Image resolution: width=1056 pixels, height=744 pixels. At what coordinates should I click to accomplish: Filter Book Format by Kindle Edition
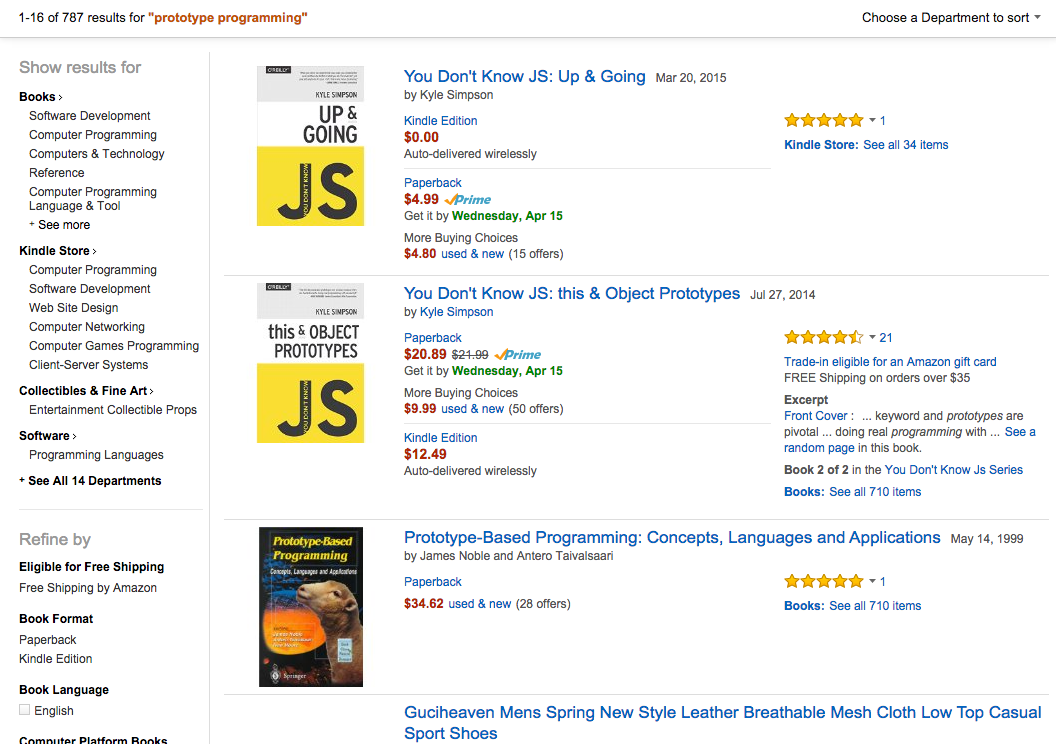(56, 658)
